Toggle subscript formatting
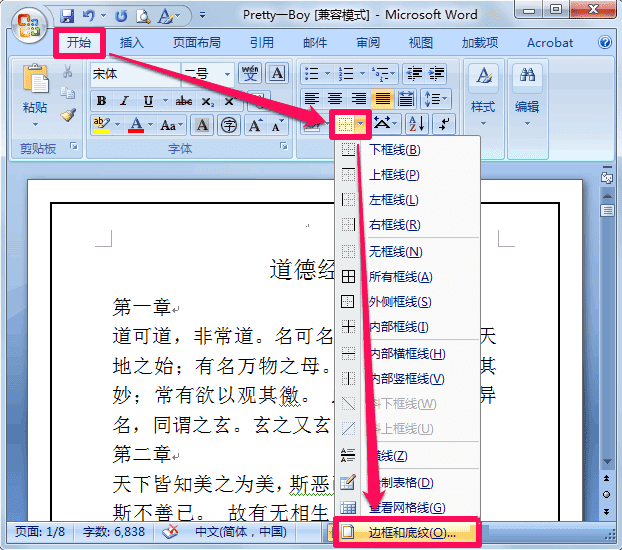The width and height of the screenshot is (622, 550). (207, 101)
